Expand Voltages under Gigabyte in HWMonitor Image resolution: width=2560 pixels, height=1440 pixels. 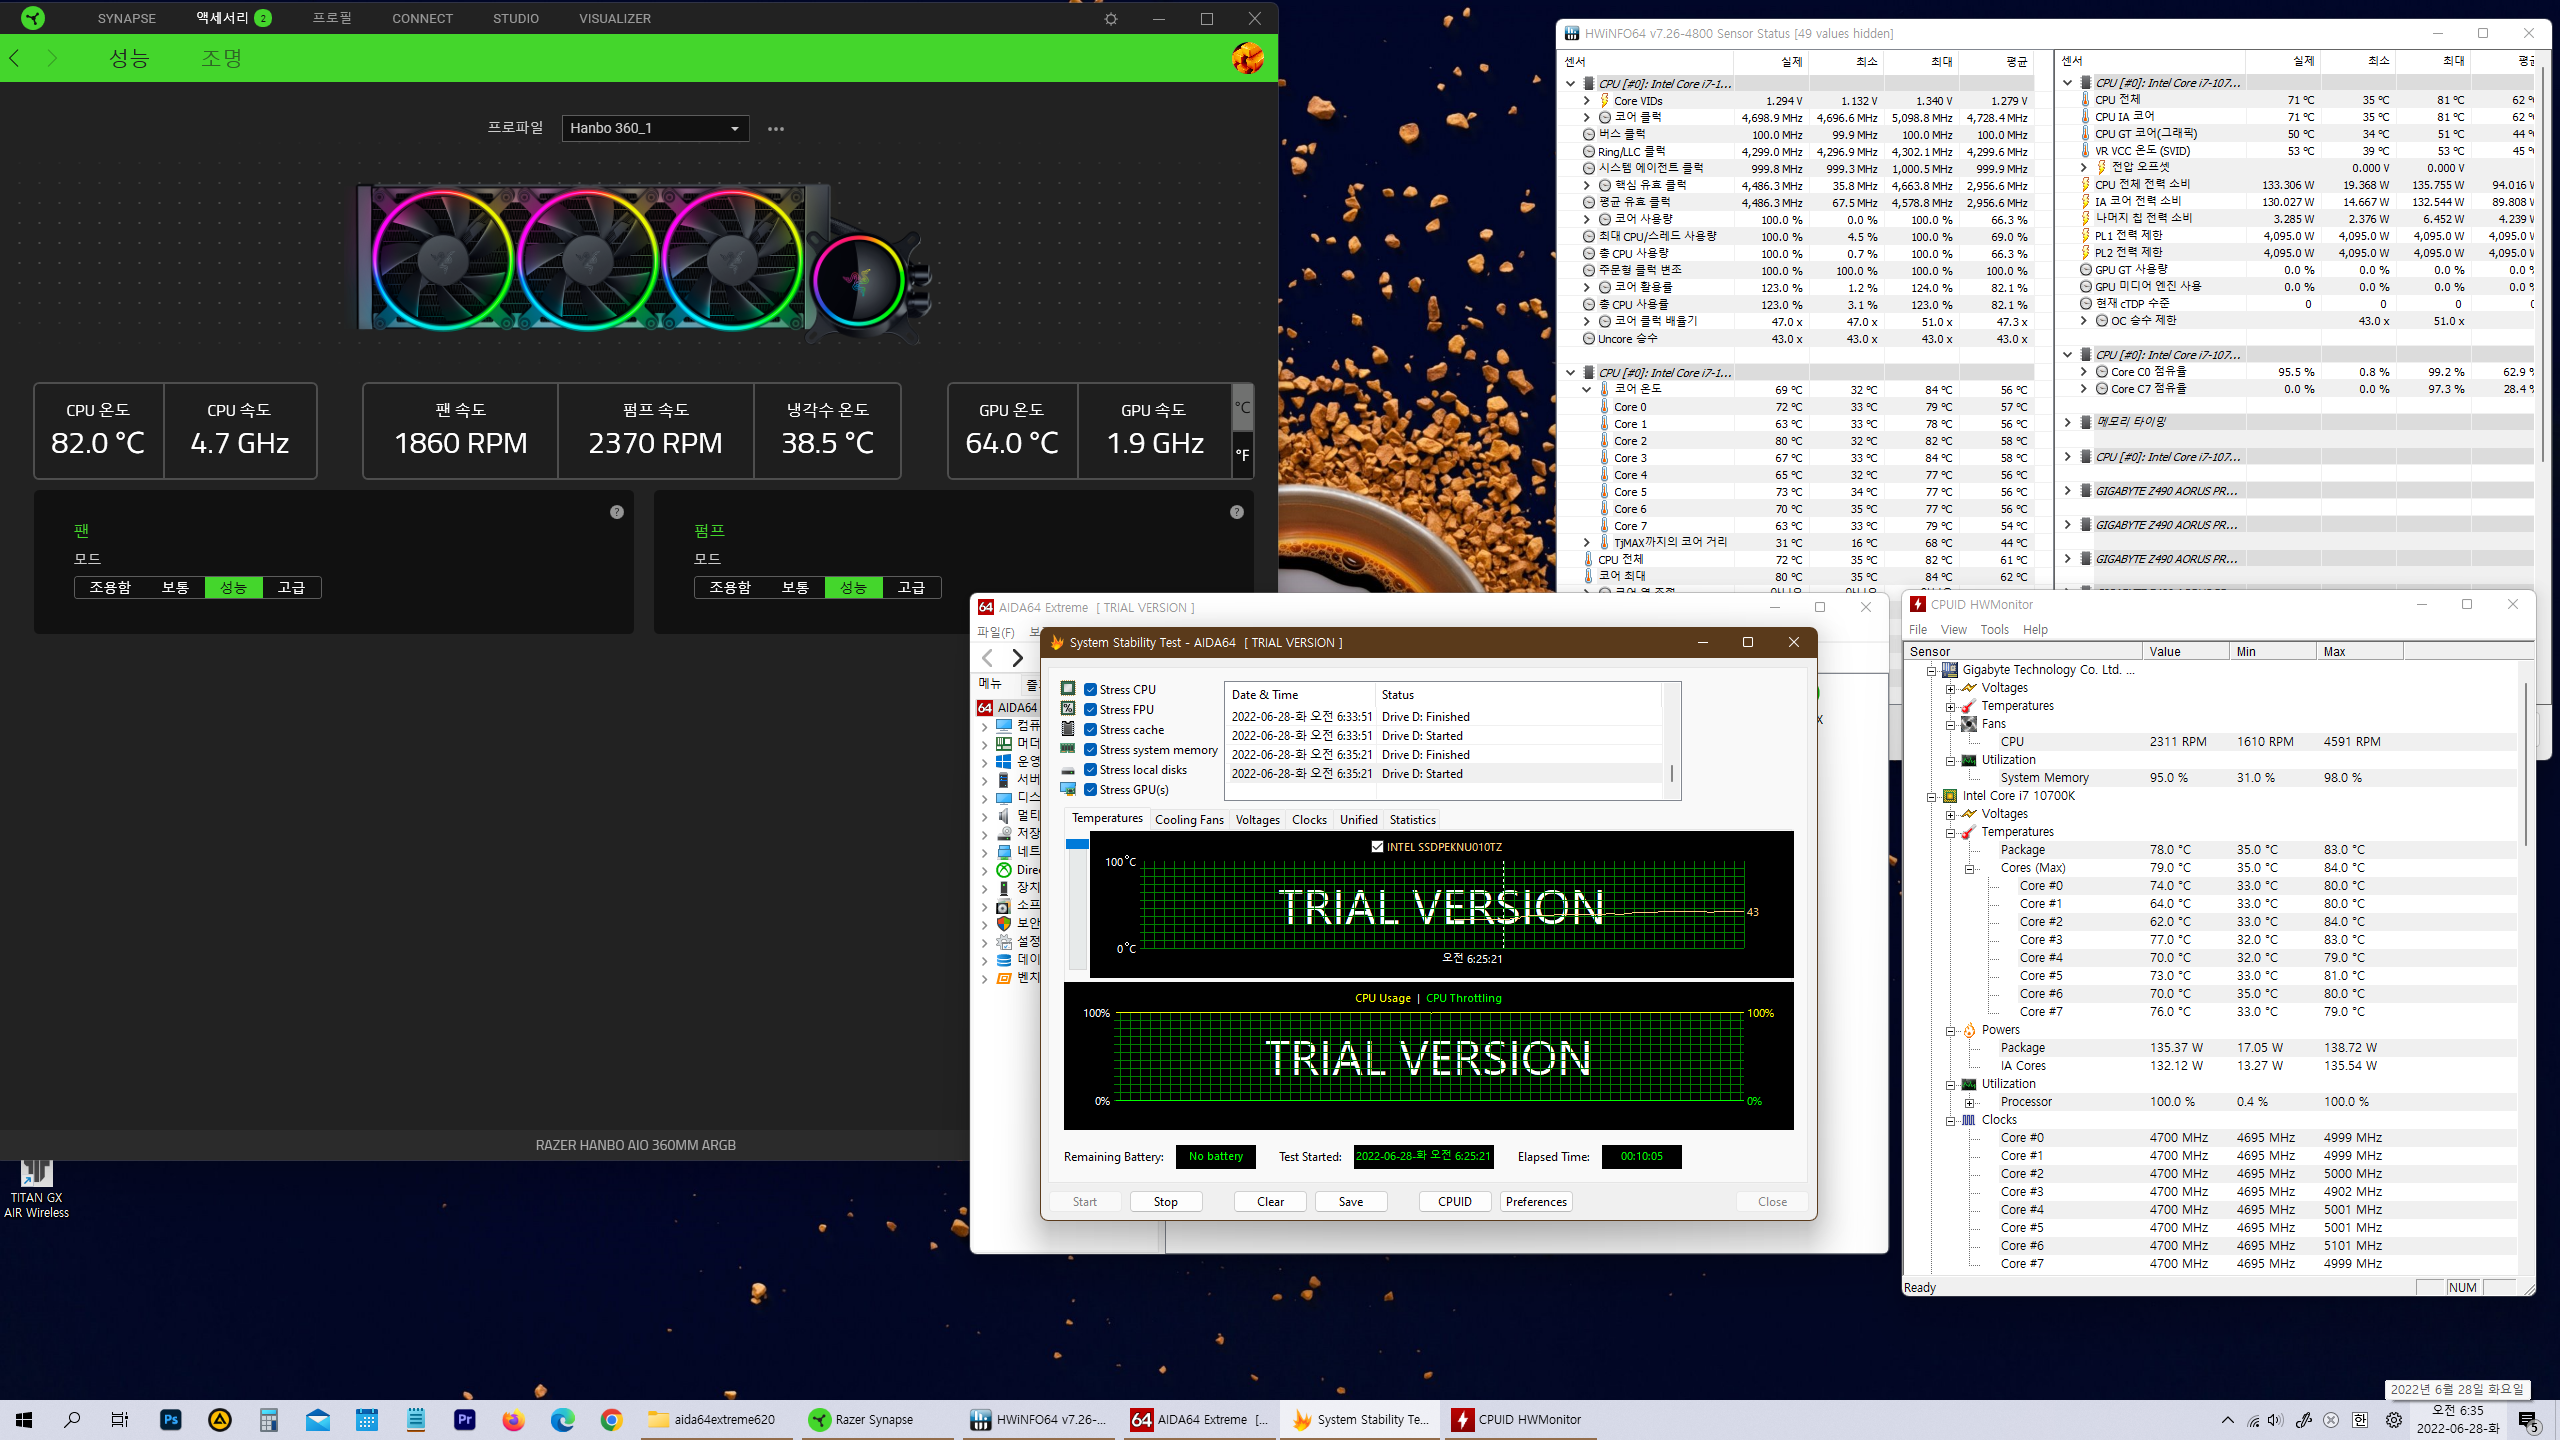(1950, 688)
